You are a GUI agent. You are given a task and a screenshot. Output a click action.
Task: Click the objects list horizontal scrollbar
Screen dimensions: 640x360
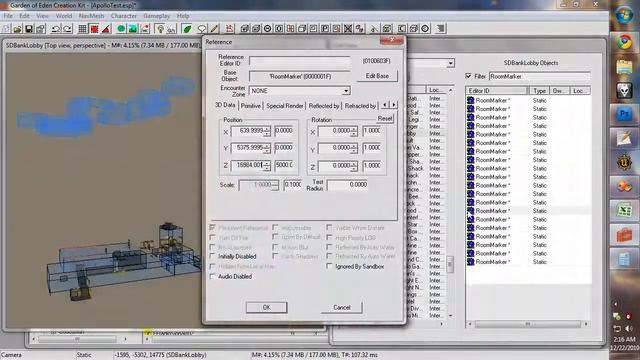(x=527, y=324)
